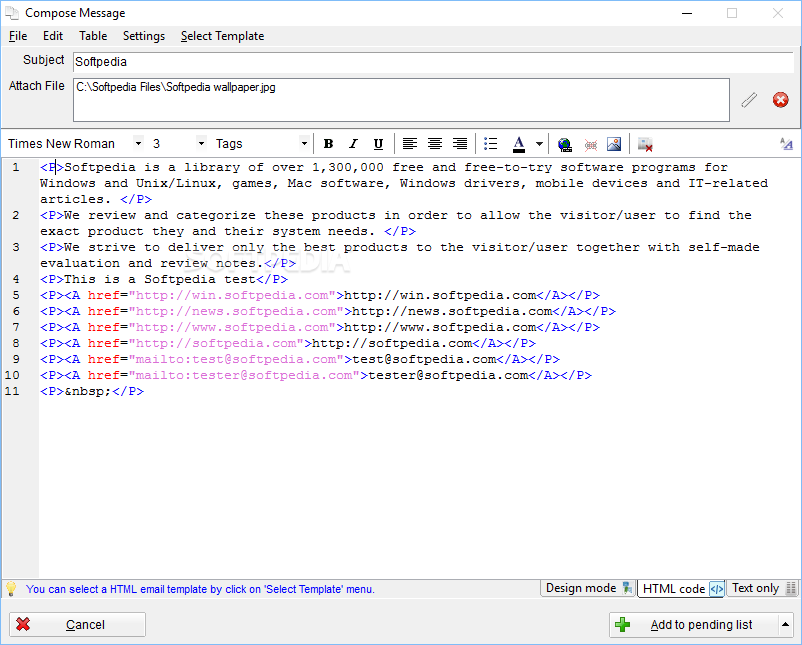This screenshot has width=802, height=645.
Task: Click 'We review and categorize' paragraph text
Action: 396,223
